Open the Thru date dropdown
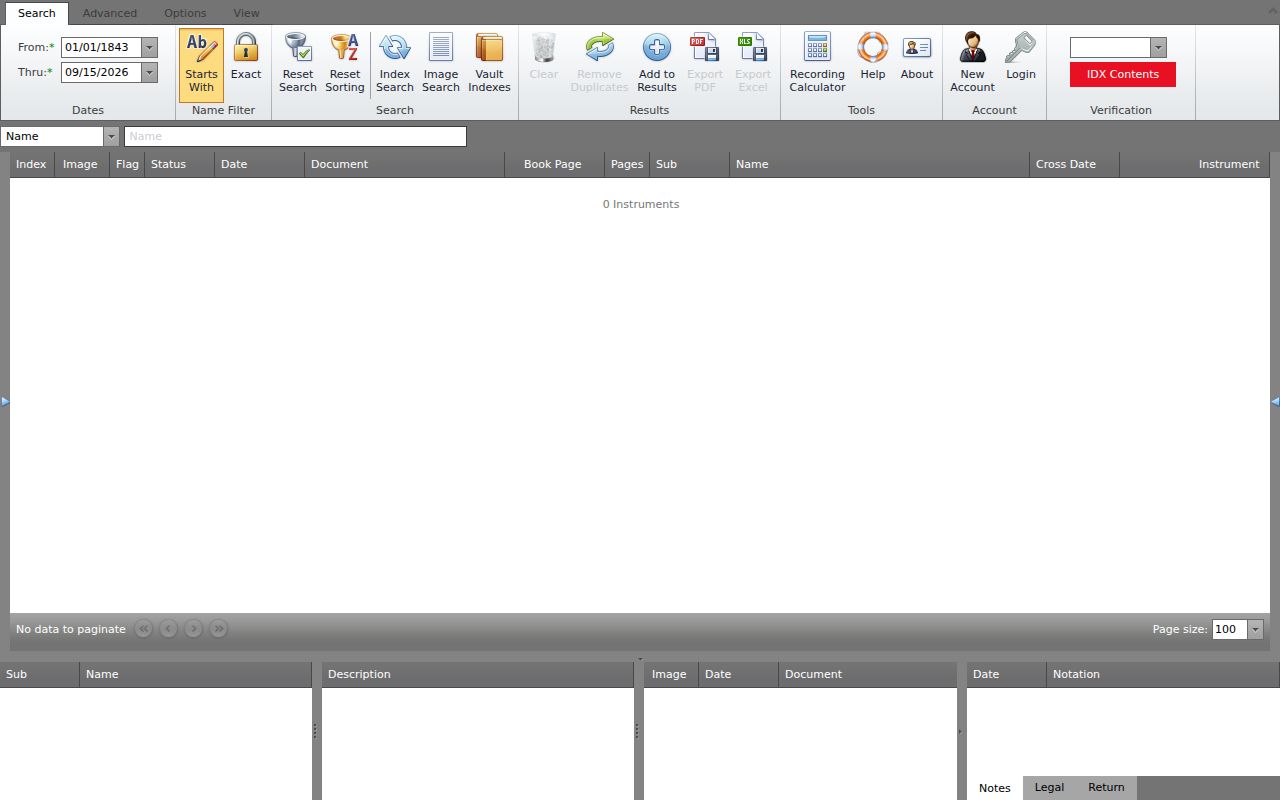 (x=149, y=72)
